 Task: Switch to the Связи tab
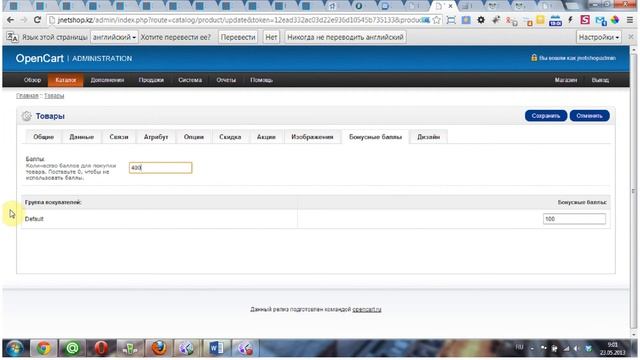click(119, 137)
